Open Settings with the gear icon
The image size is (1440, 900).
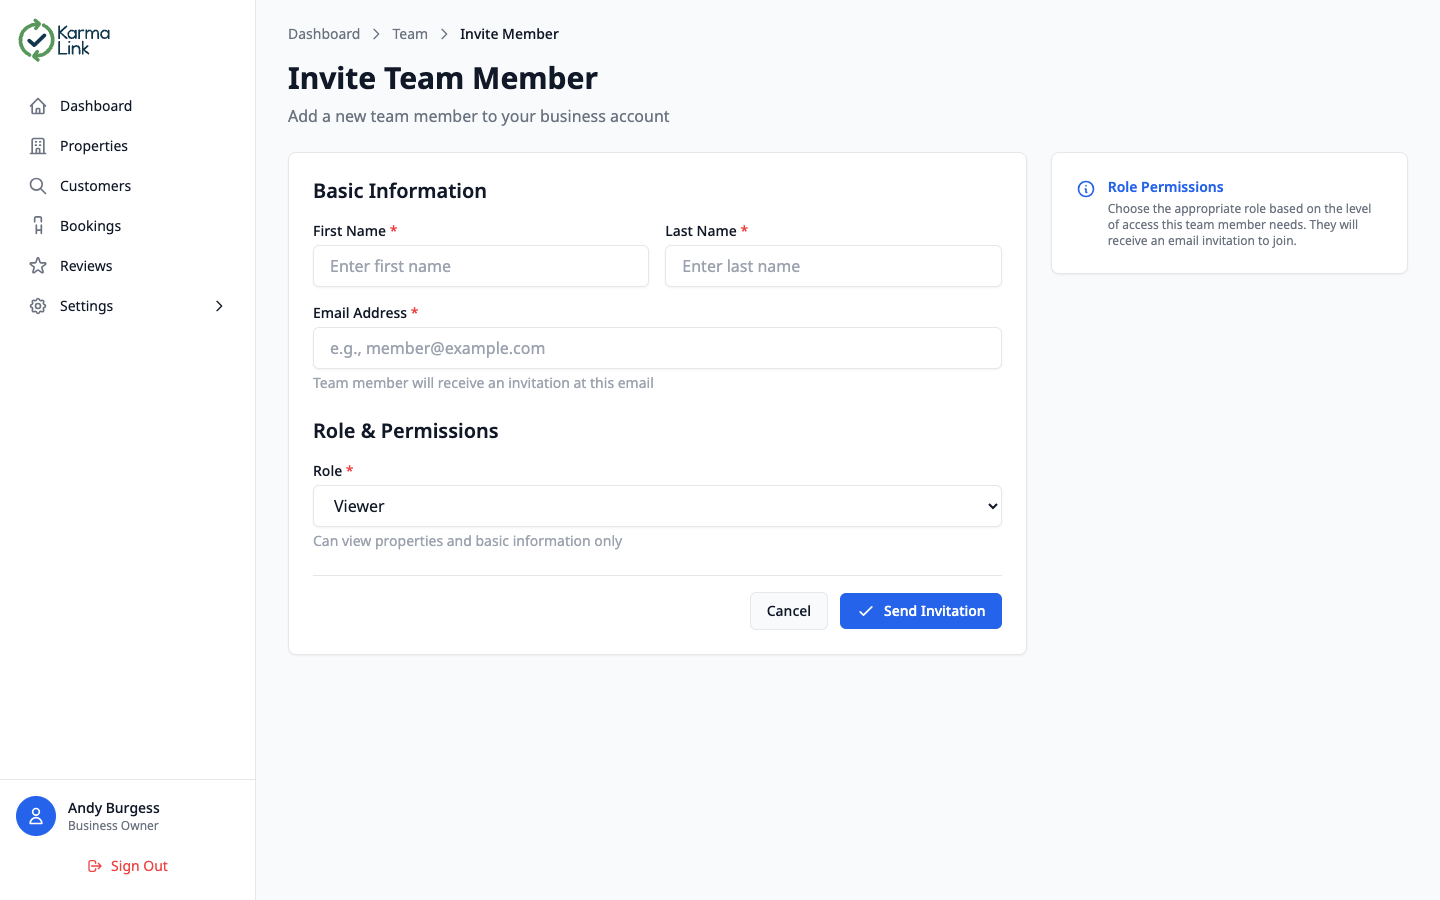(37, 305)
